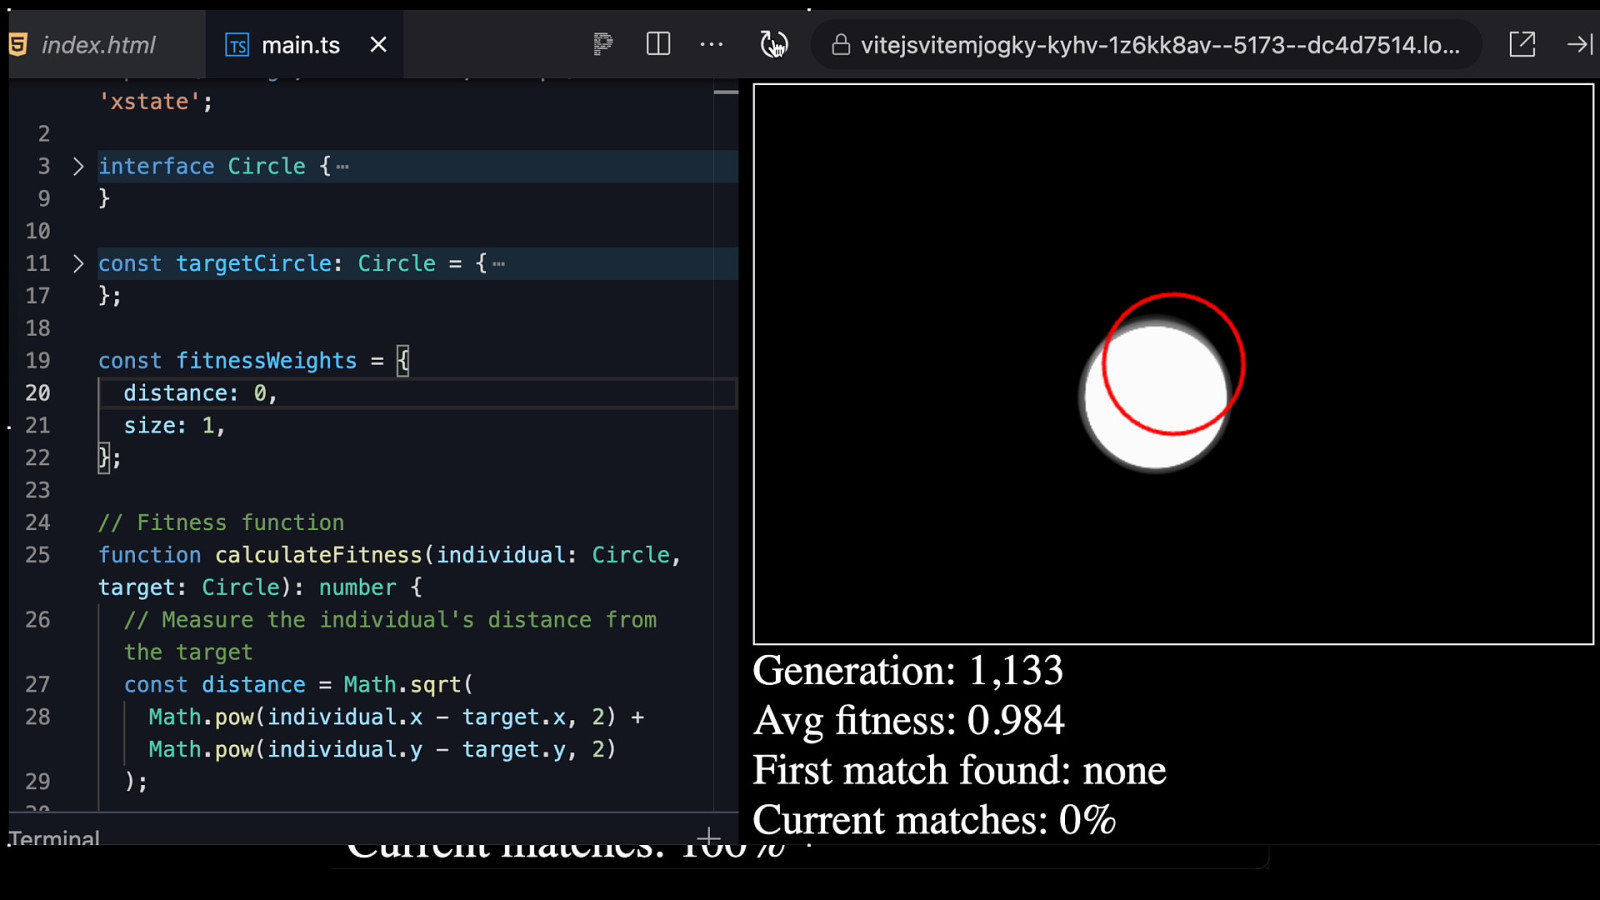Viewport: 1600px width, 900px height.
Task: Open the preview in a new browser tab
Action: (x=1522, y=44)
